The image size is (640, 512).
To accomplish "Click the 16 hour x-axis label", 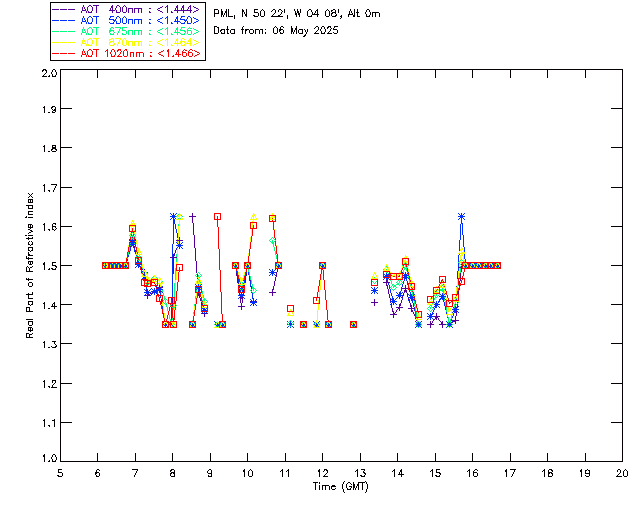I will pyautogui.click(x=473, y=473).
